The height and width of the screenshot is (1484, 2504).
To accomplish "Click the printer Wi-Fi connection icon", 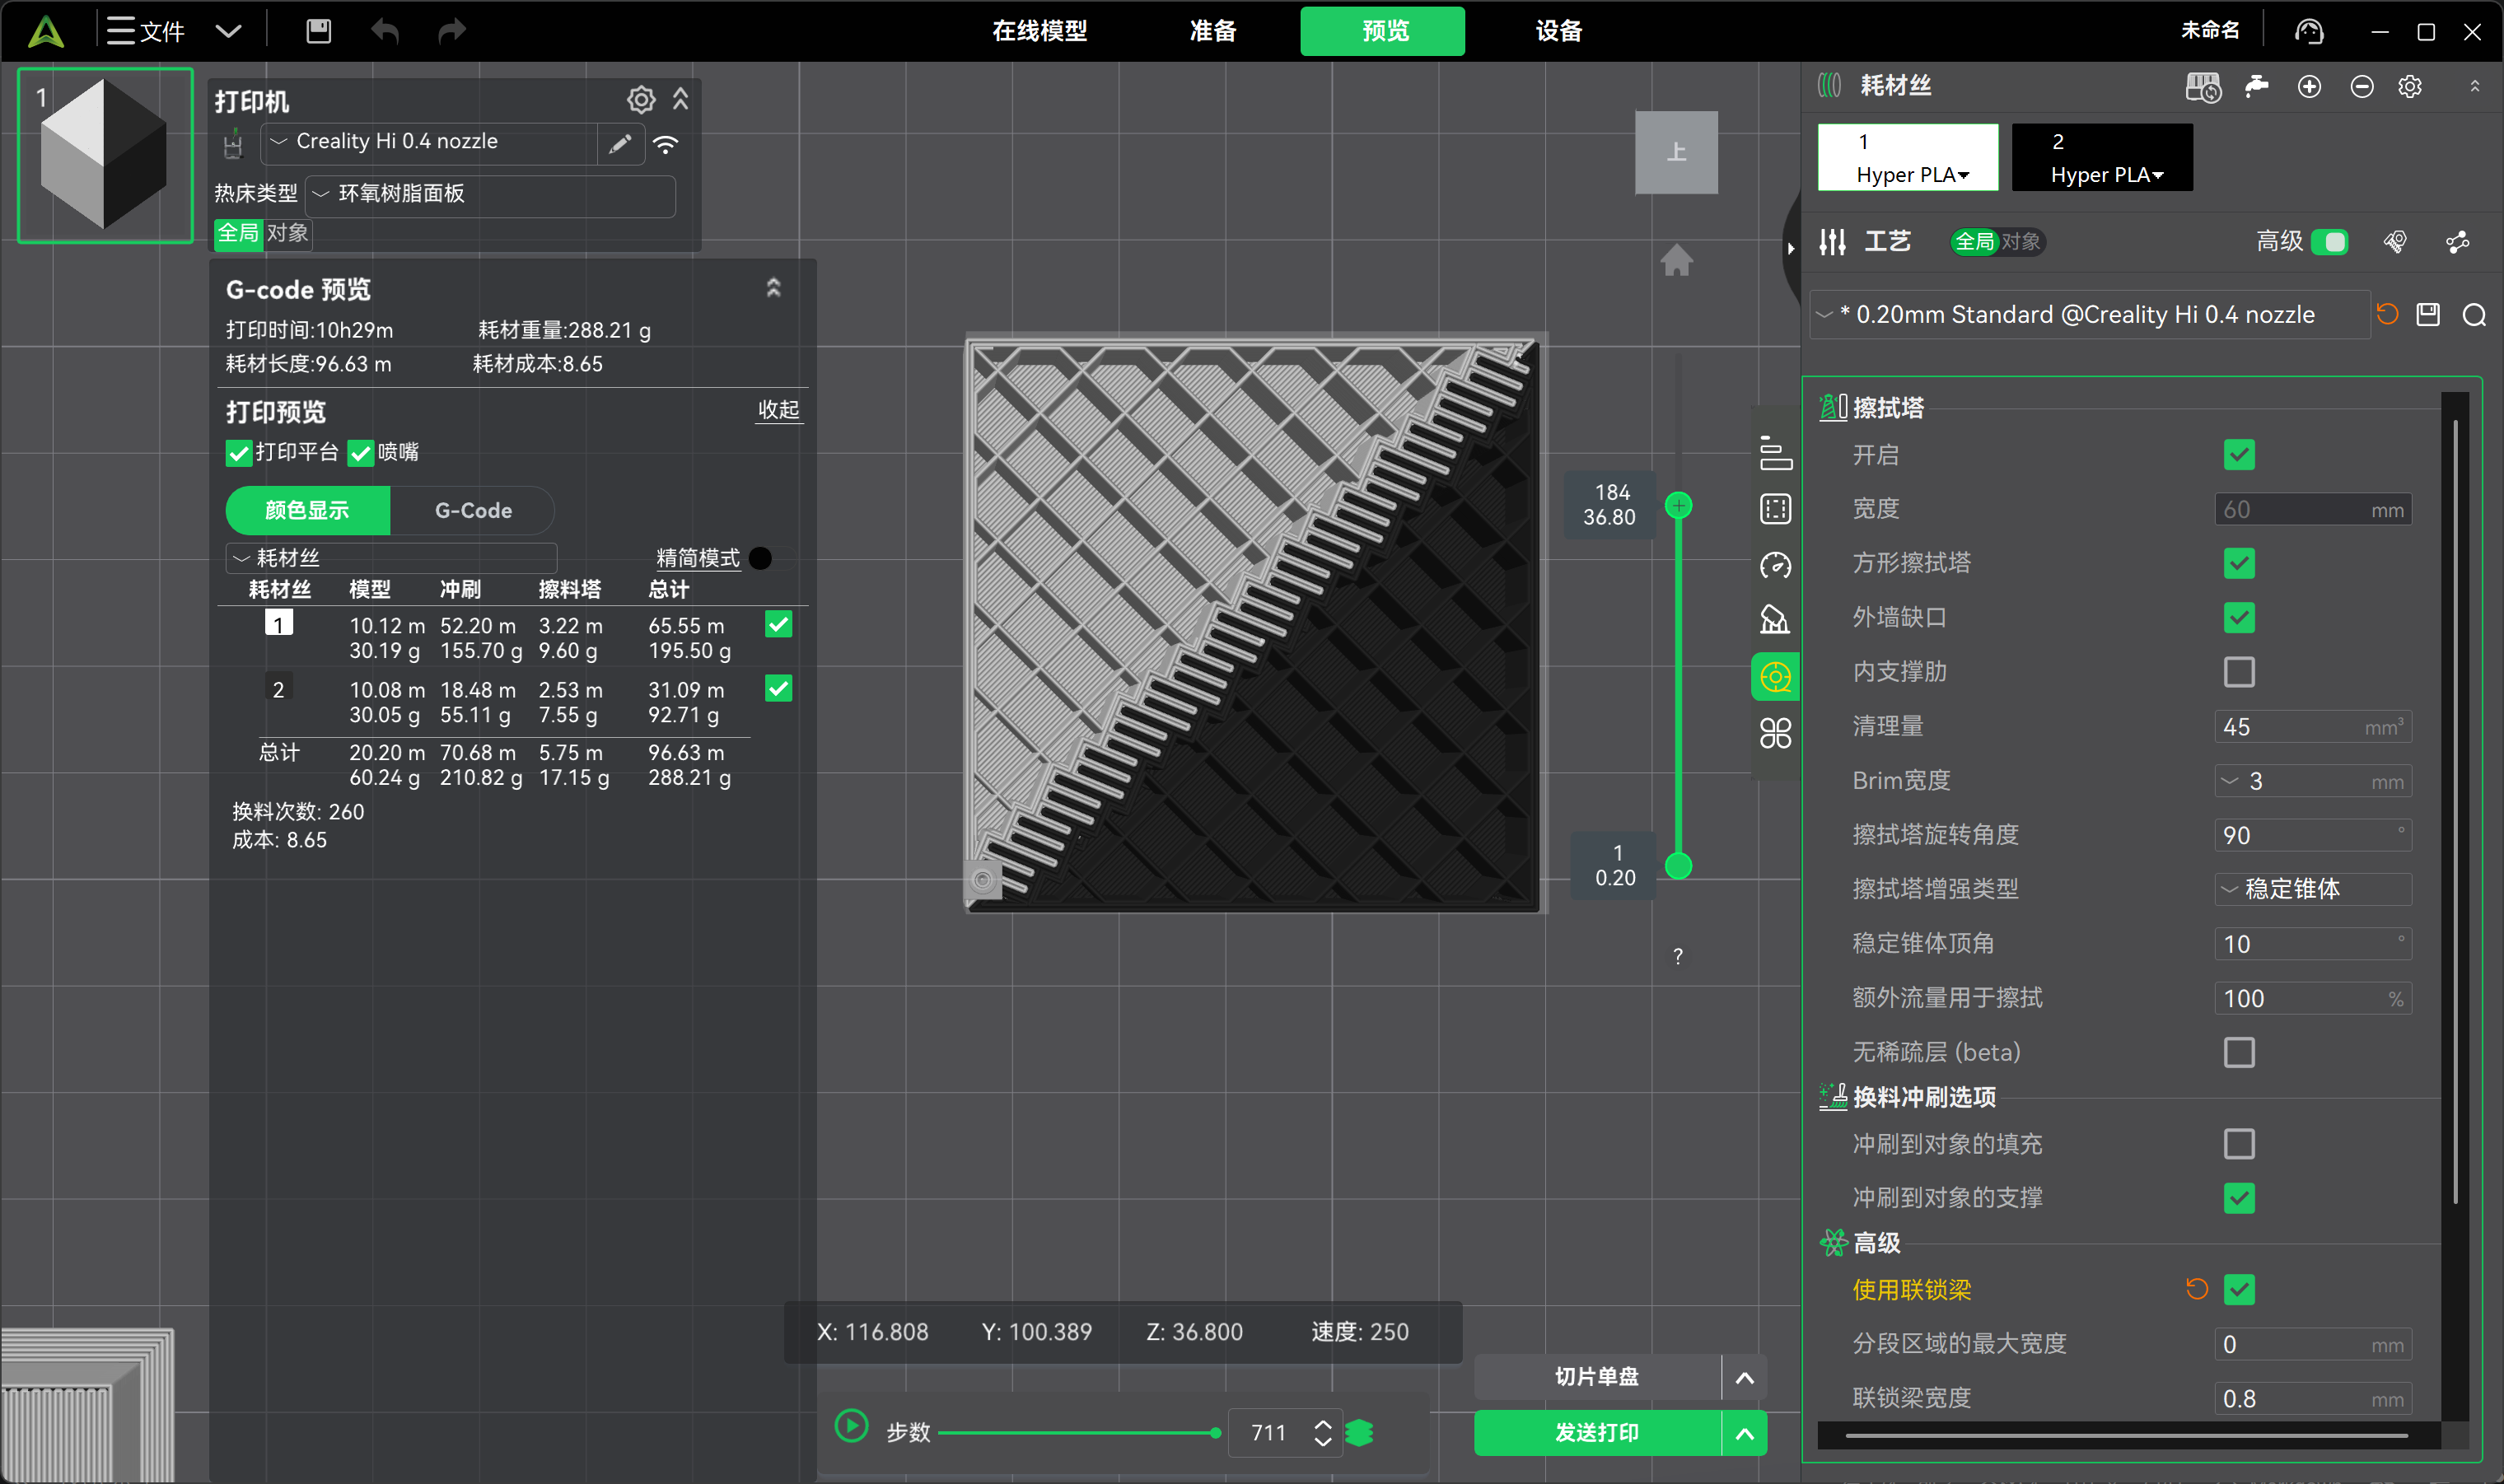I will click(666, 144).
